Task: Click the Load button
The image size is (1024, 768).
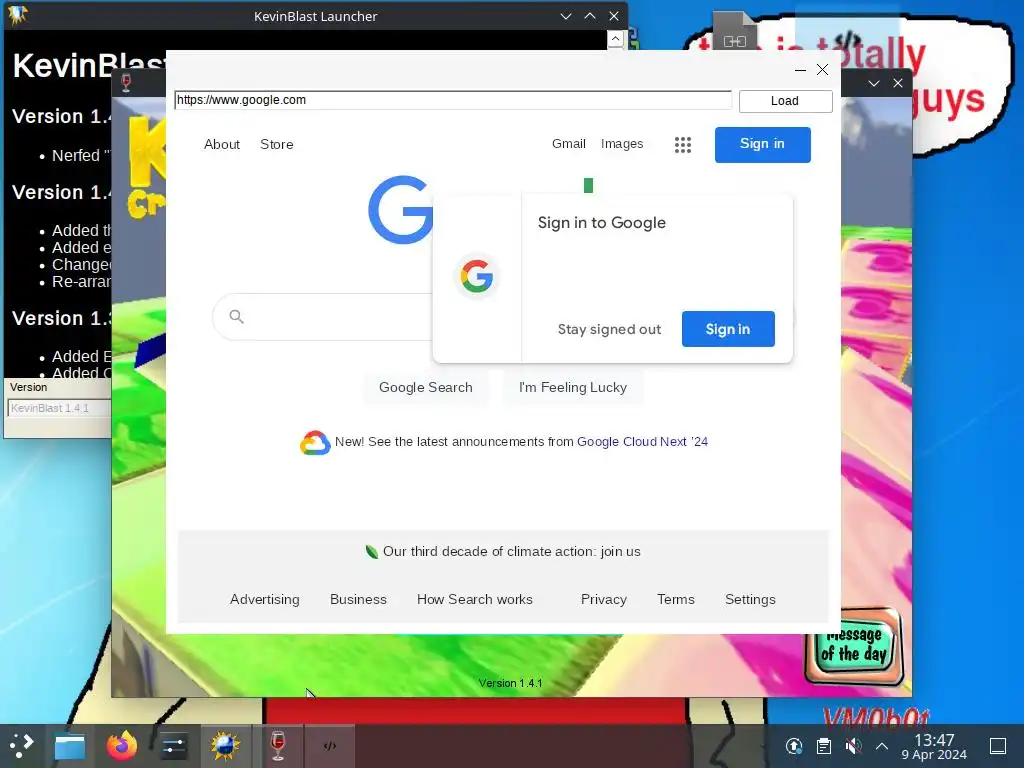Action: tap(785, 101)
